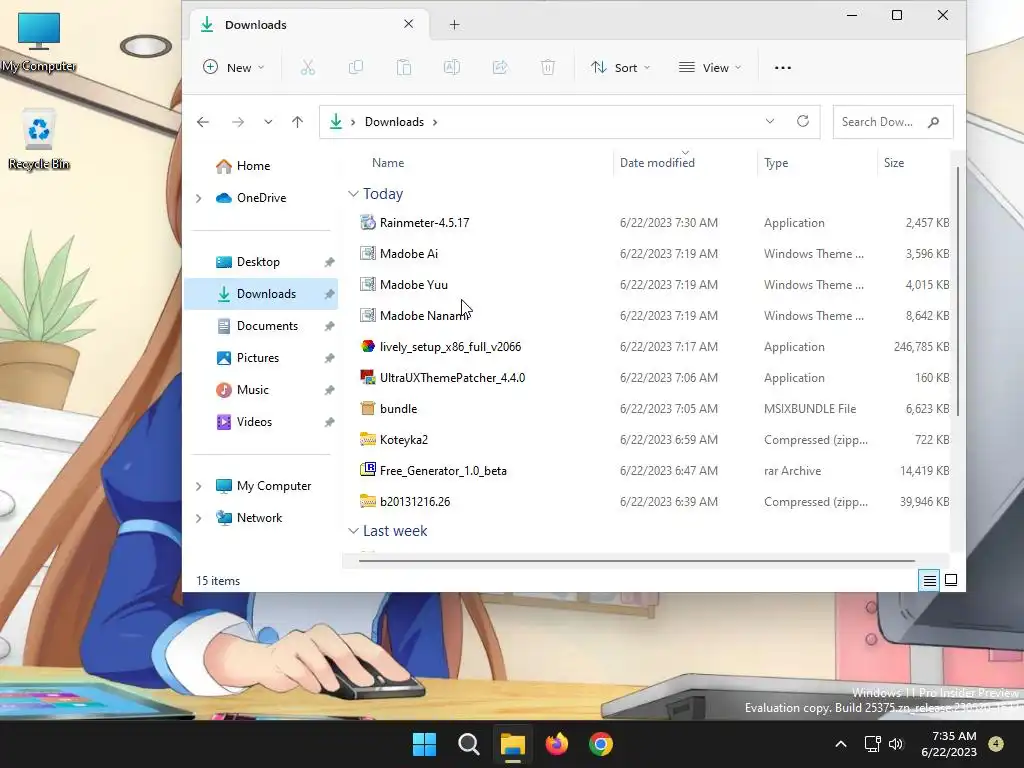
Task: Open the New dropdown menu
Action: (234, 67)
